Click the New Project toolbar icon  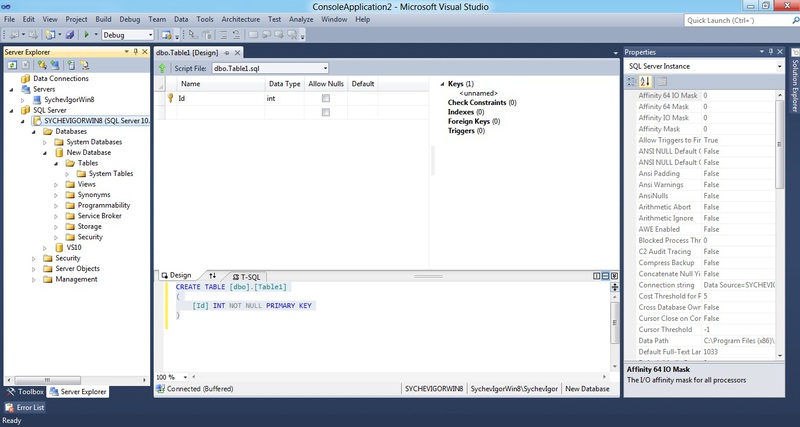click(50, 35)
